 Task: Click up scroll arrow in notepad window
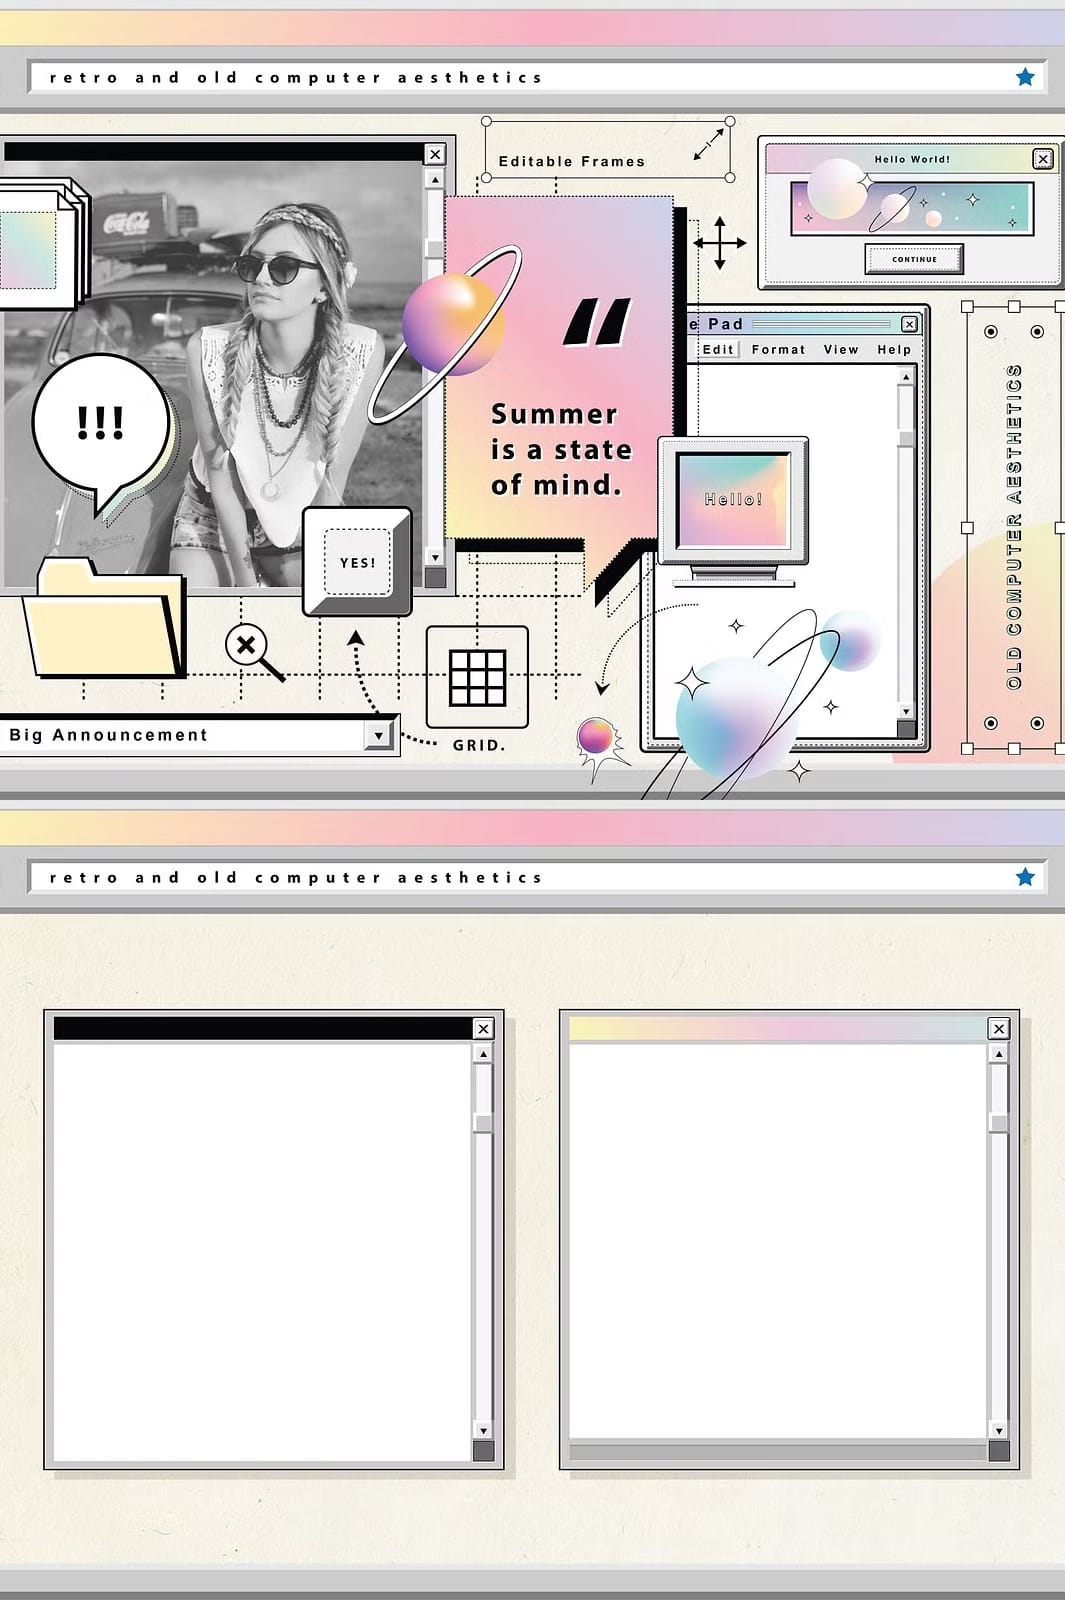tap(906, 377)
